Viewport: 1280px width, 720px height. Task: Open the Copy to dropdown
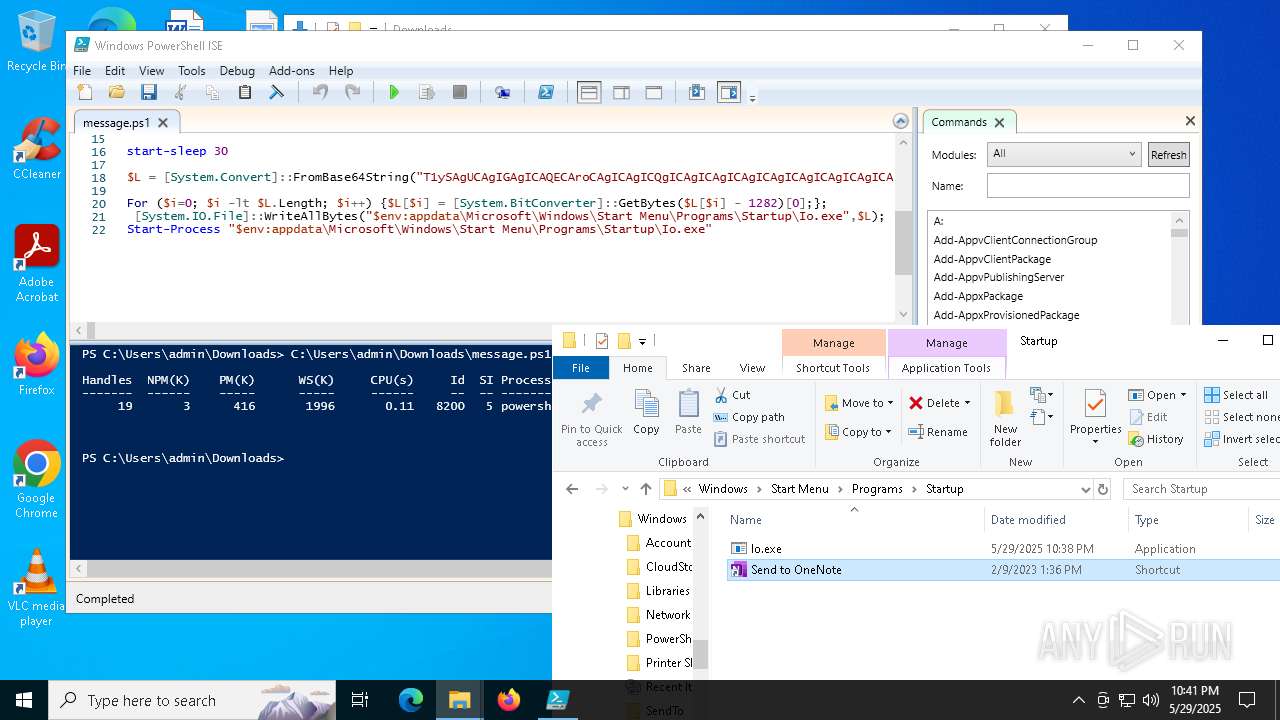click(x=858, y=432)
